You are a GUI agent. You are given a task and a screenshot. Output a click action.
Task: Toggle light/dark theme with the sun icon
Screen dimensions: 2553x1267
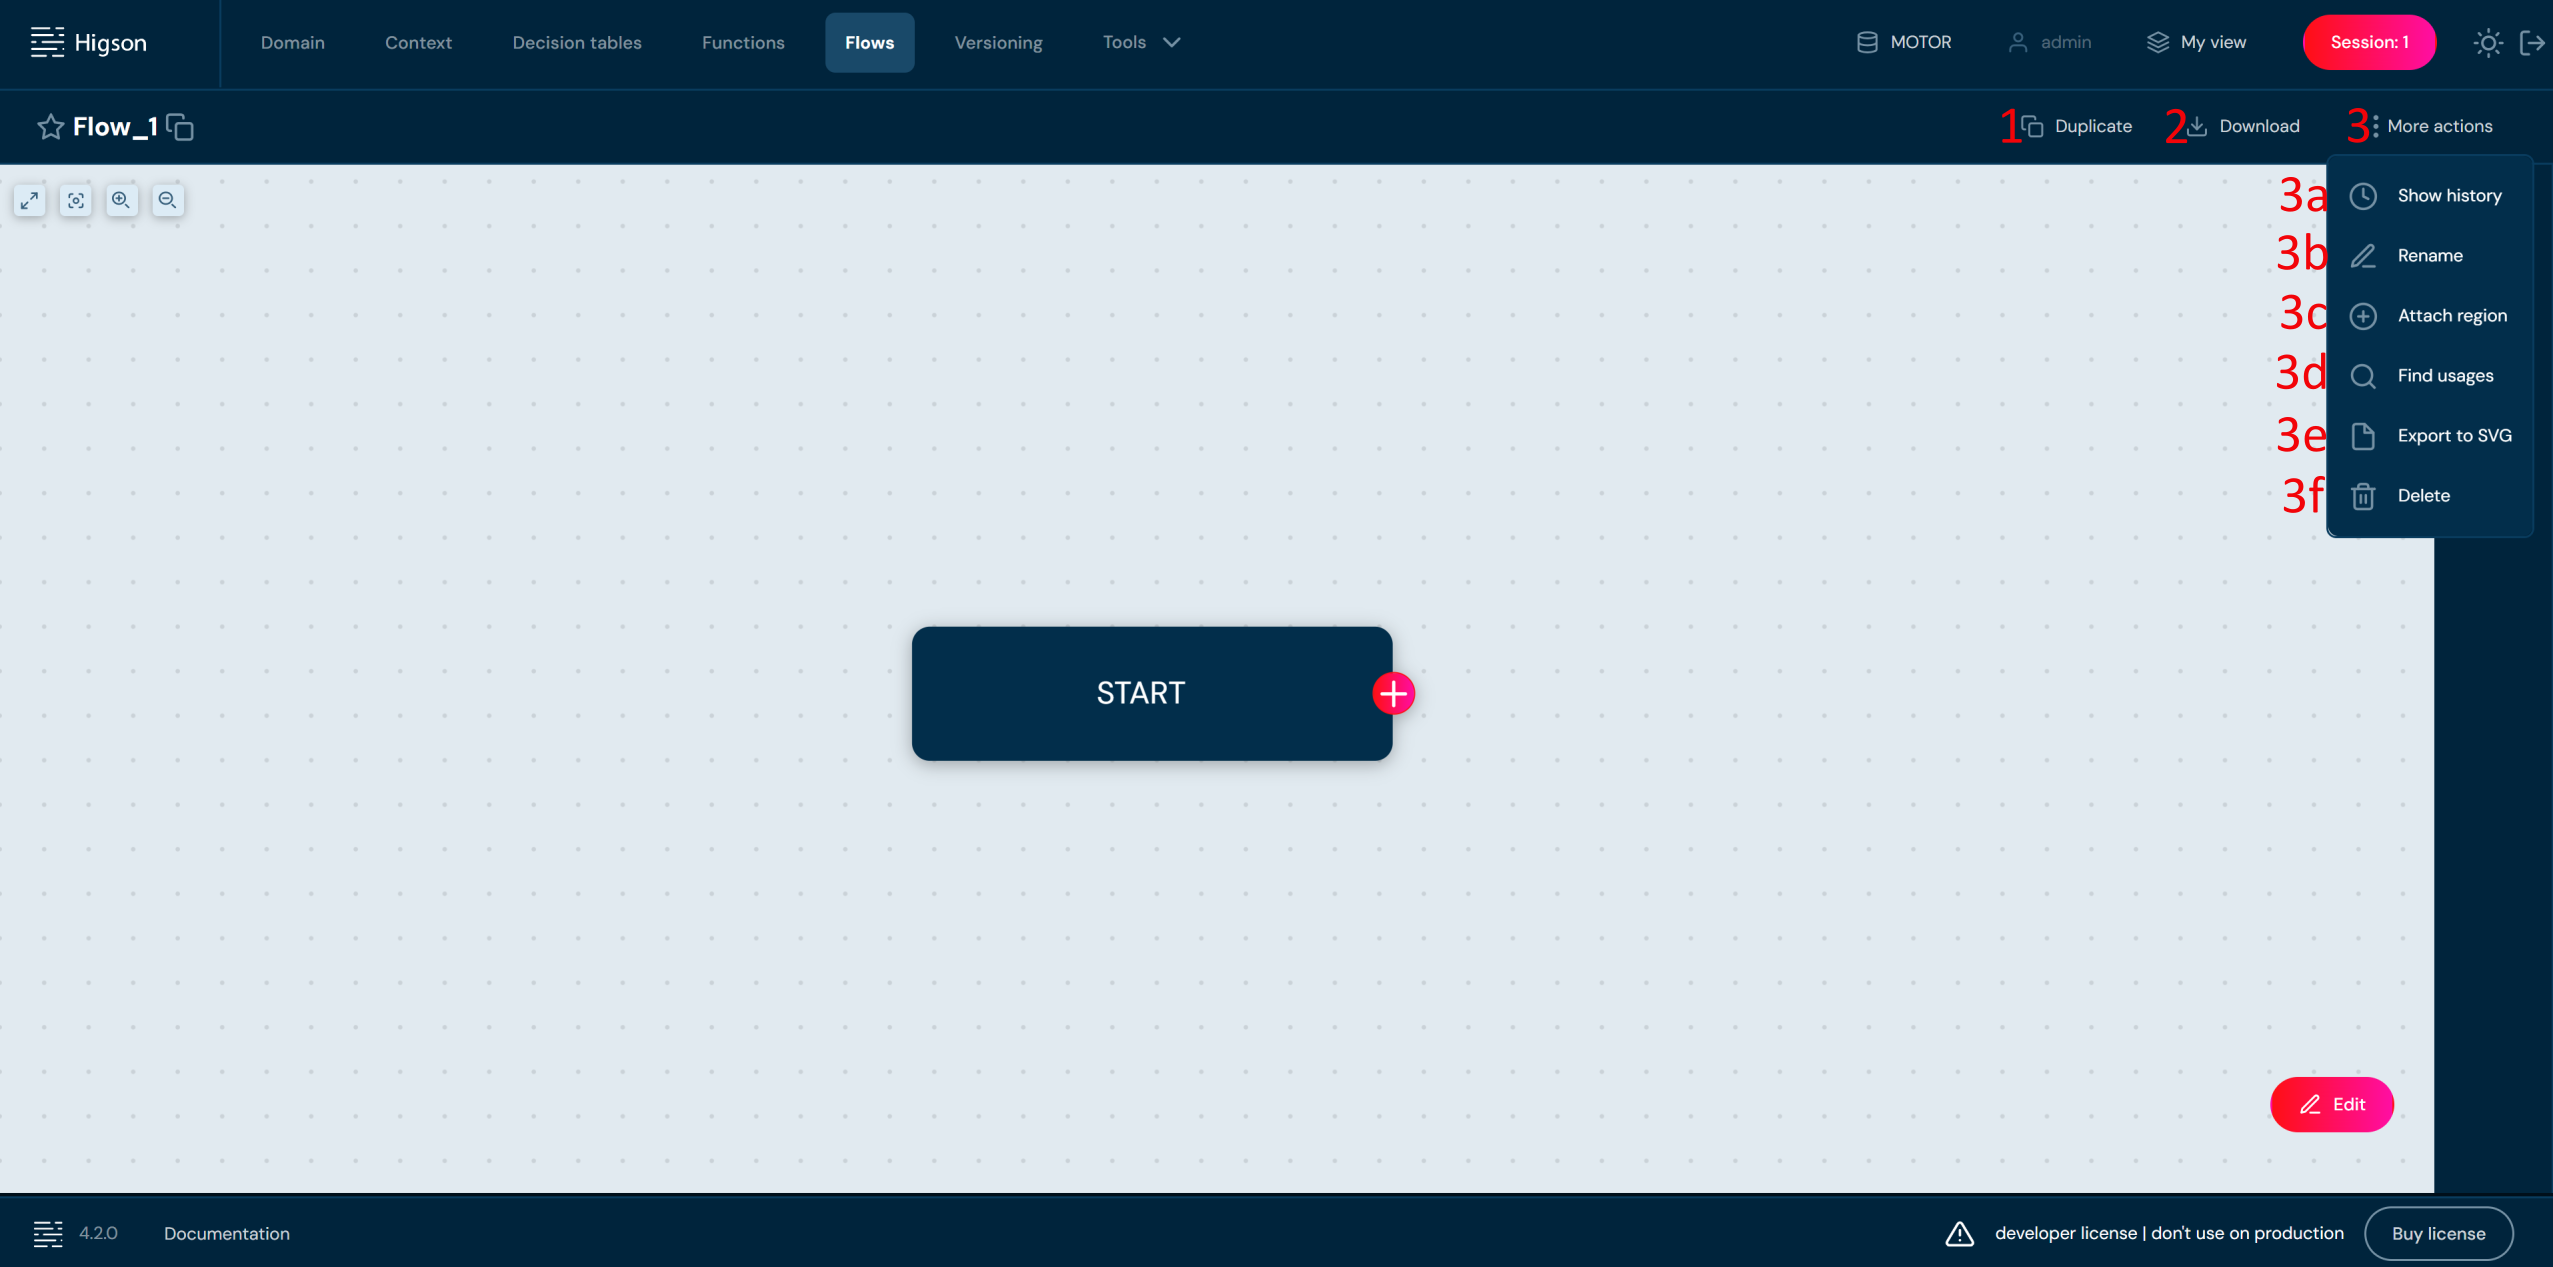(2487, 43)
